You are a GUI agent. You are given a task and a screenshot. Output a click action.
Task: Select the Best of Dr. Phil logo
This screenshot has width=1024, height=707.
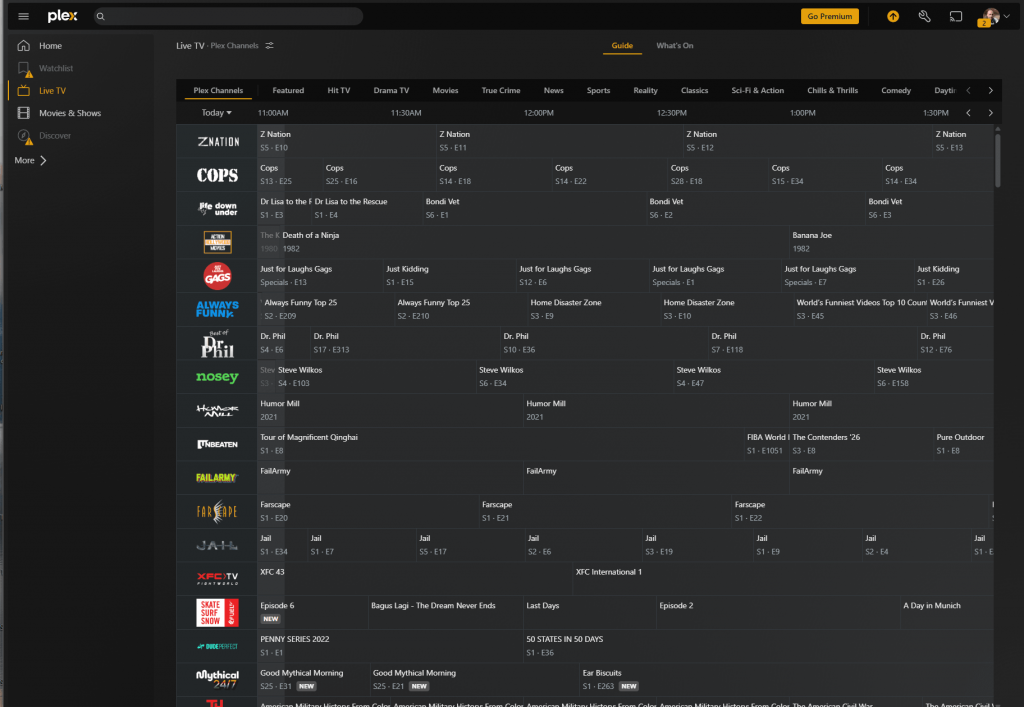click(217, 343)
